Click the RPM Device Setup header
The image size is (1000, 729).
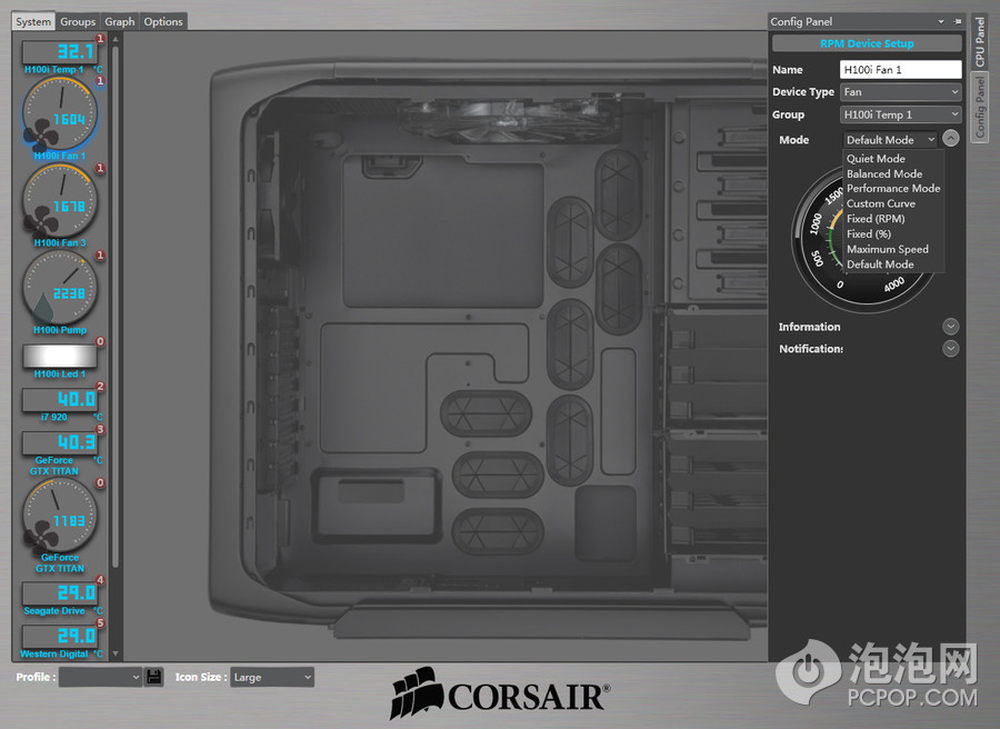[x=867, y=43]
